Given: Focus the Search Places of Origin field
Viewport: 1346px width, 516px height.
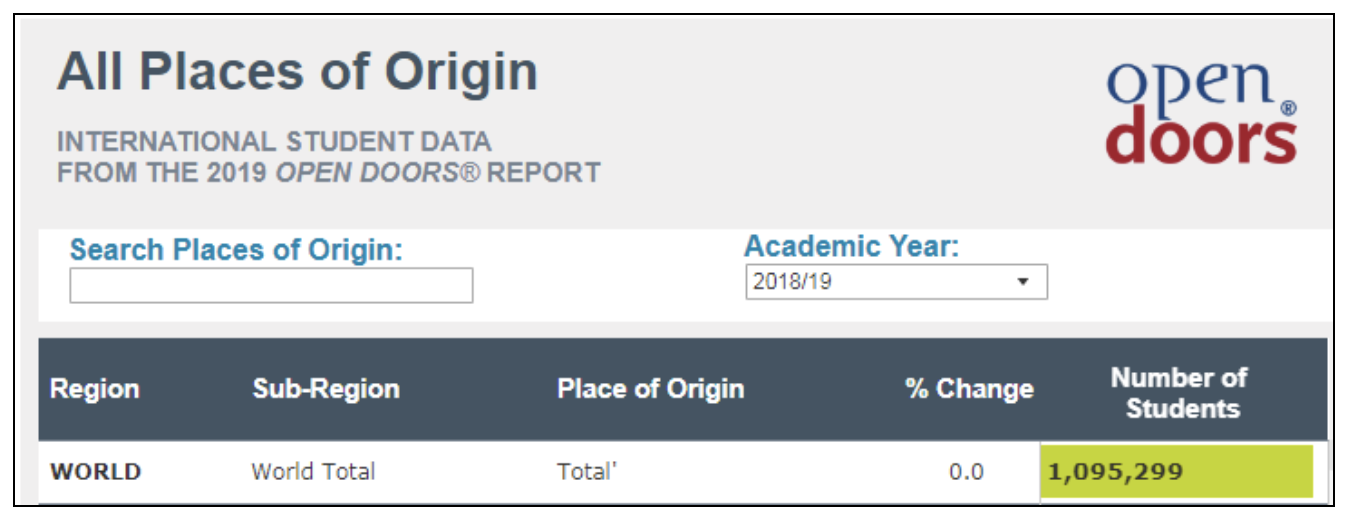Looking at the screenshot, I should (271, 285).
